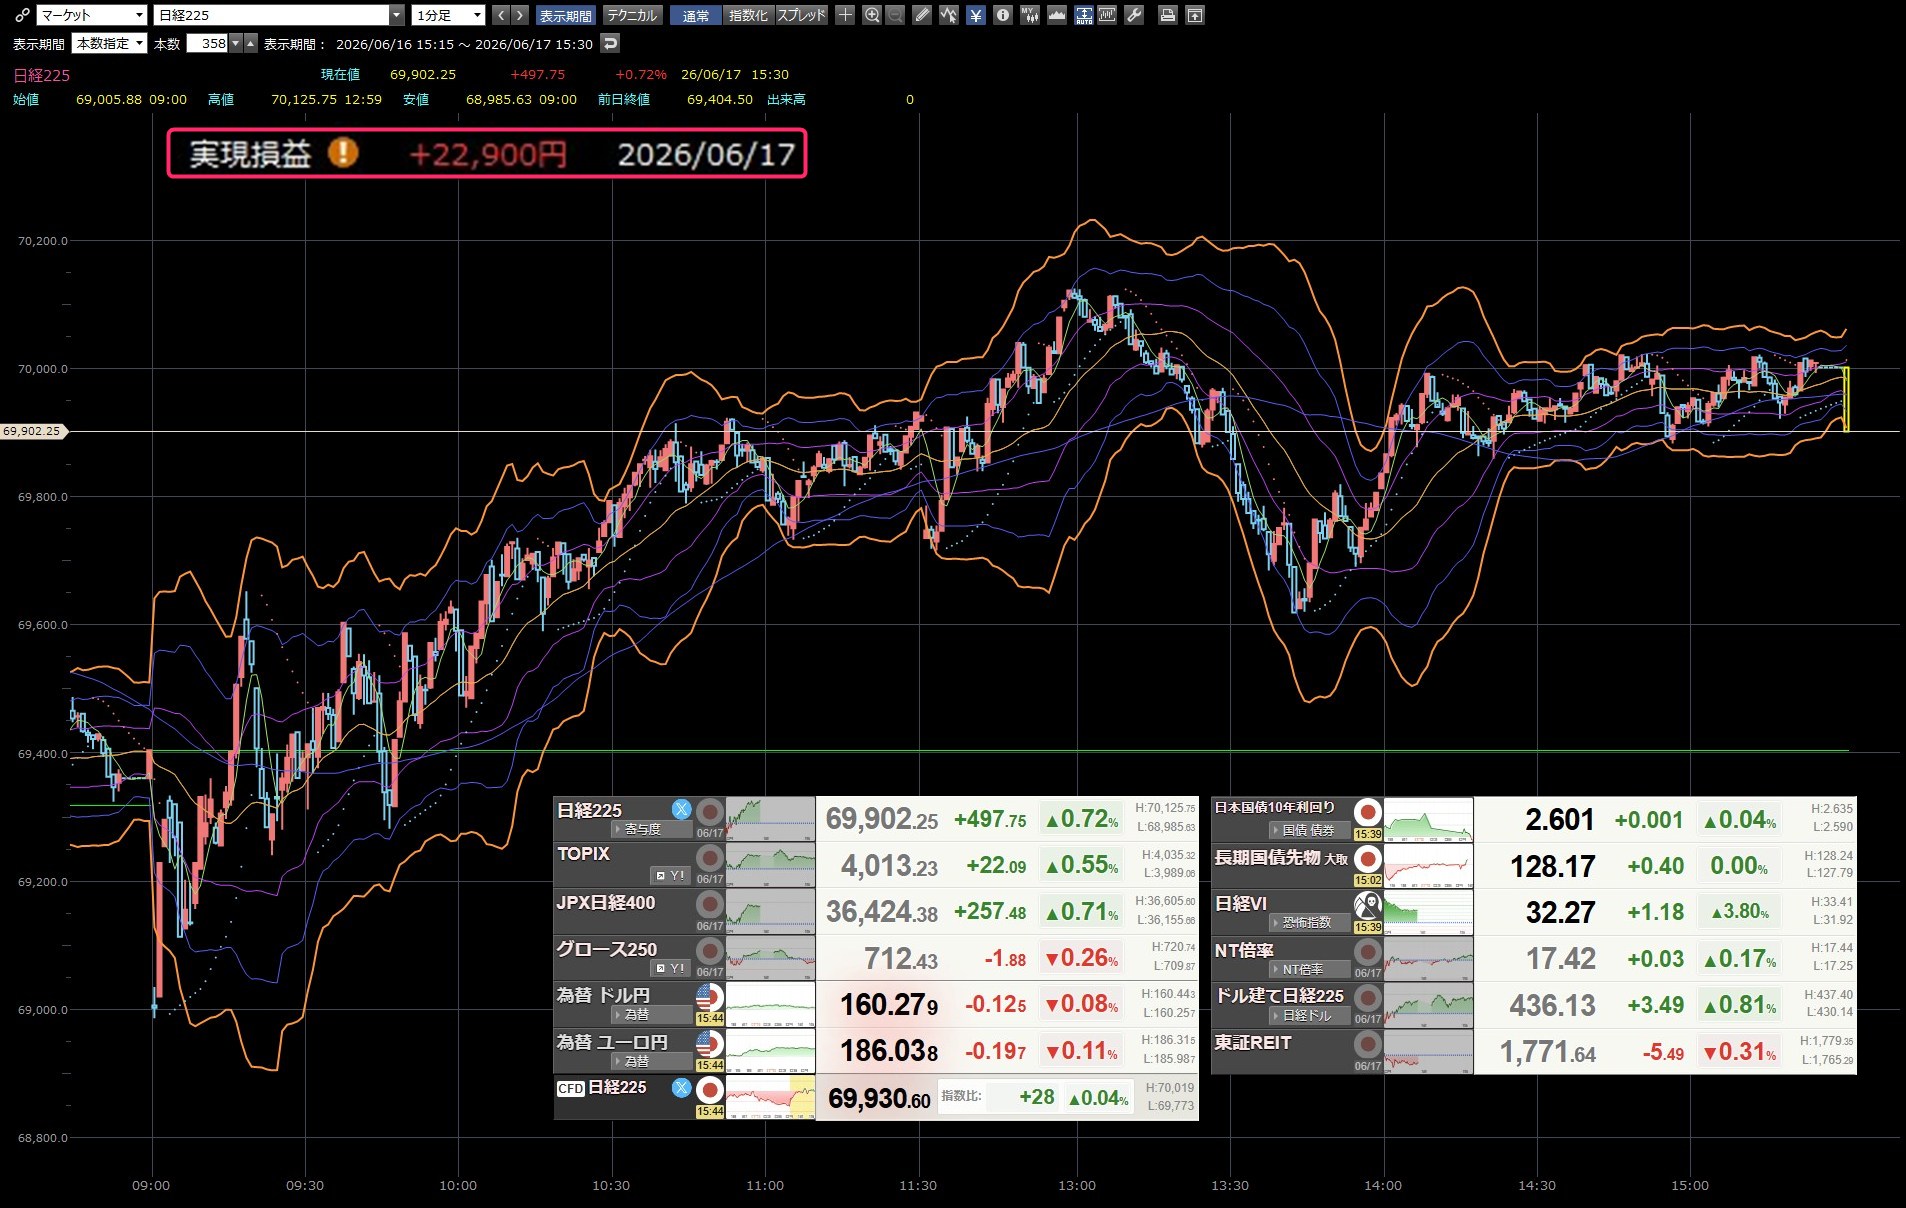Open the 本数指定 period dropdown
This screenshot has width=1906, height=1208.
tap(110, 43)
